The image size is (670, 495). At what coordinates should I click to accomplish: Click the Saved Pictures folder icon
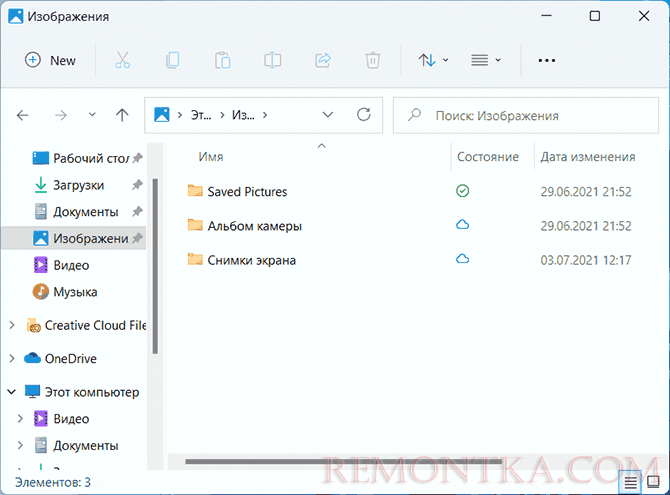pos(195,190)
